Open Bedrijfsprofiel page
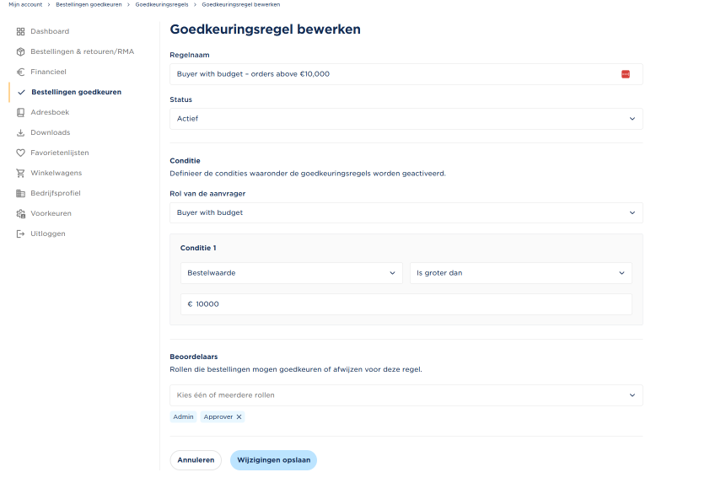 coord(55,193)
